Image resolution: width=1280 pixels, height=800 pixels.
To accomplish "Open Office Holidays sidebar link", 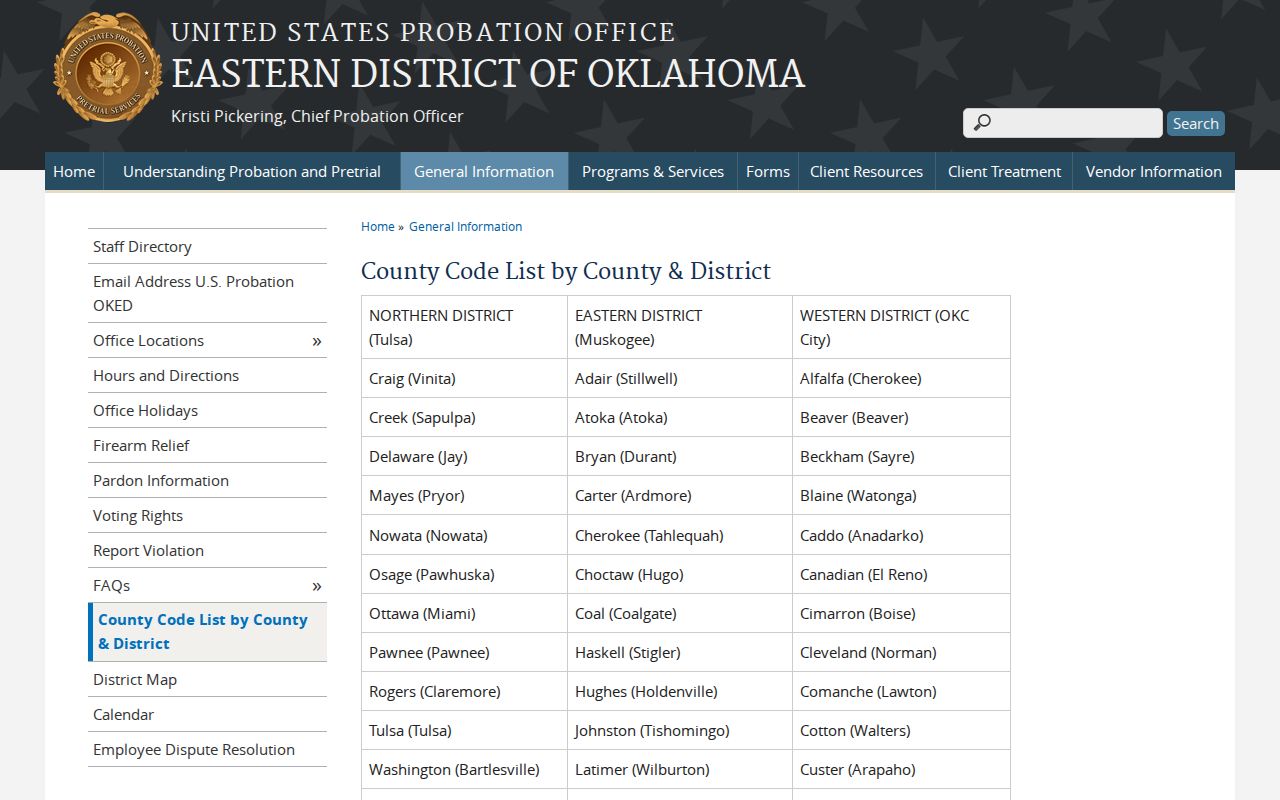I will (207, 411).
